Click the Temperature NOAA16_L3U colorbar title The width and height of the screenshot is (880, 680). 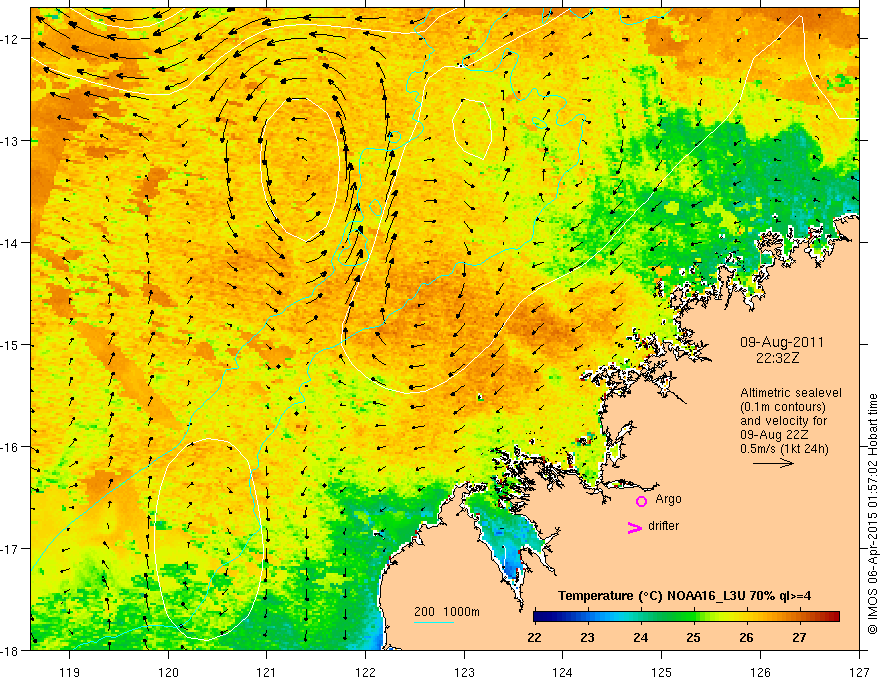coord(684,596)
